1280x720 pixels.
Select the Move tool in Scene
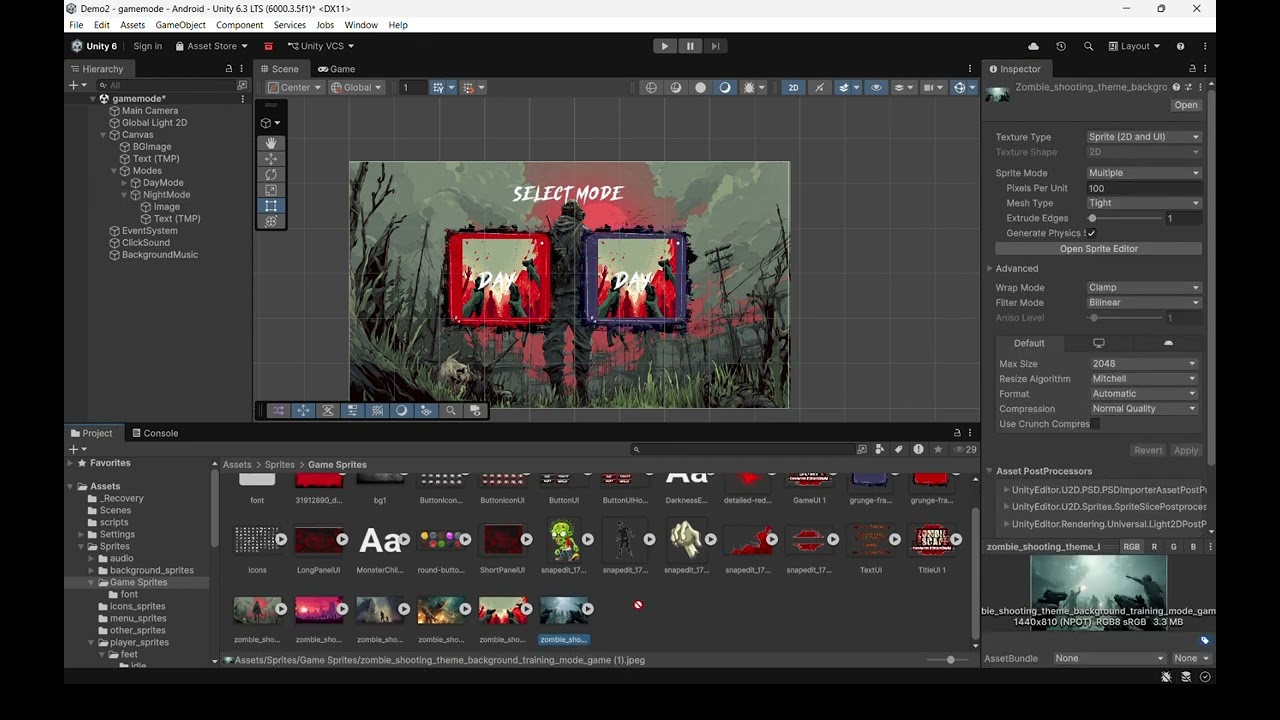tap(271, 159)
